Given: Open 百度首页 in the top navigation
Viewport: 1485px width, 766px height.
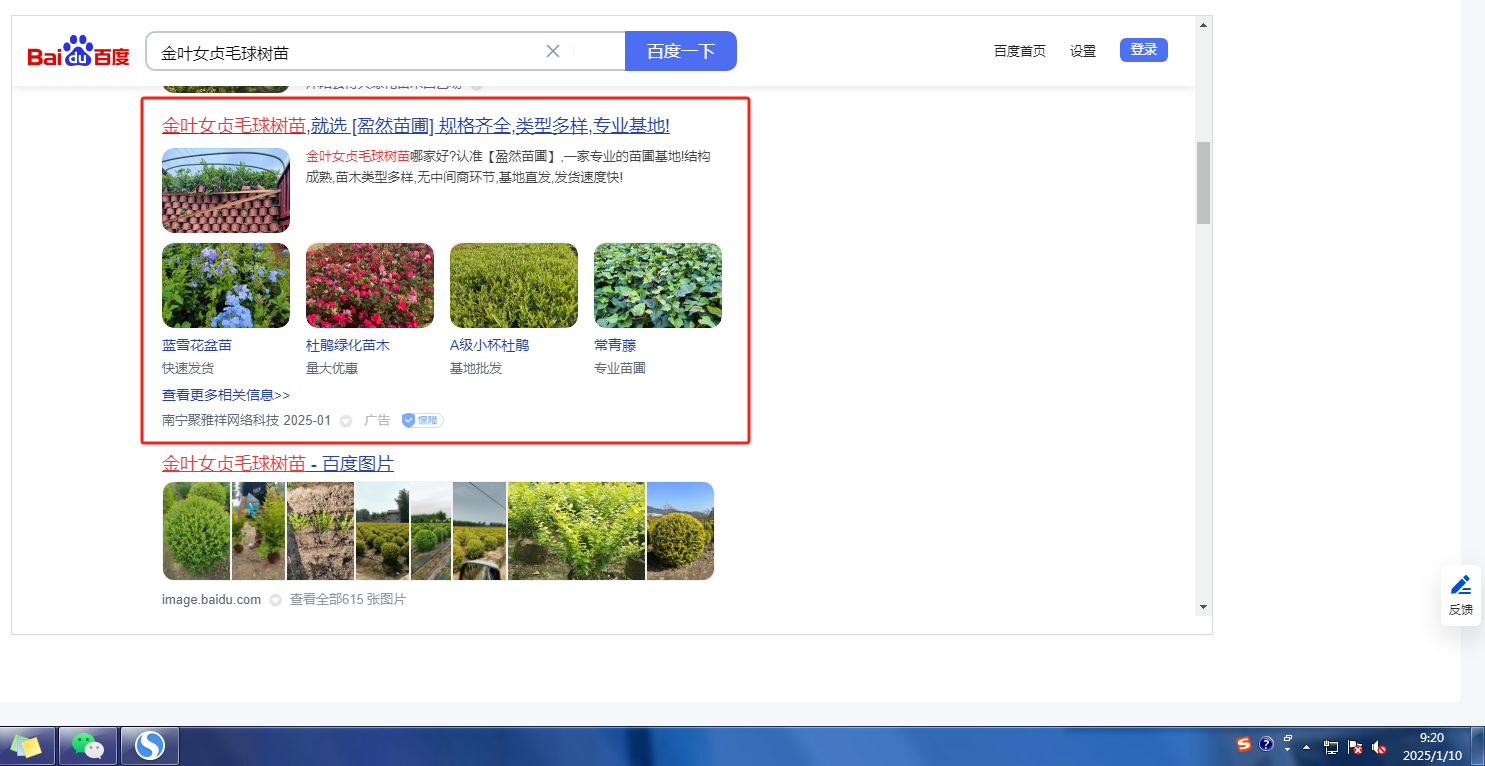Looking at the screenshot, I should 1019,51.
